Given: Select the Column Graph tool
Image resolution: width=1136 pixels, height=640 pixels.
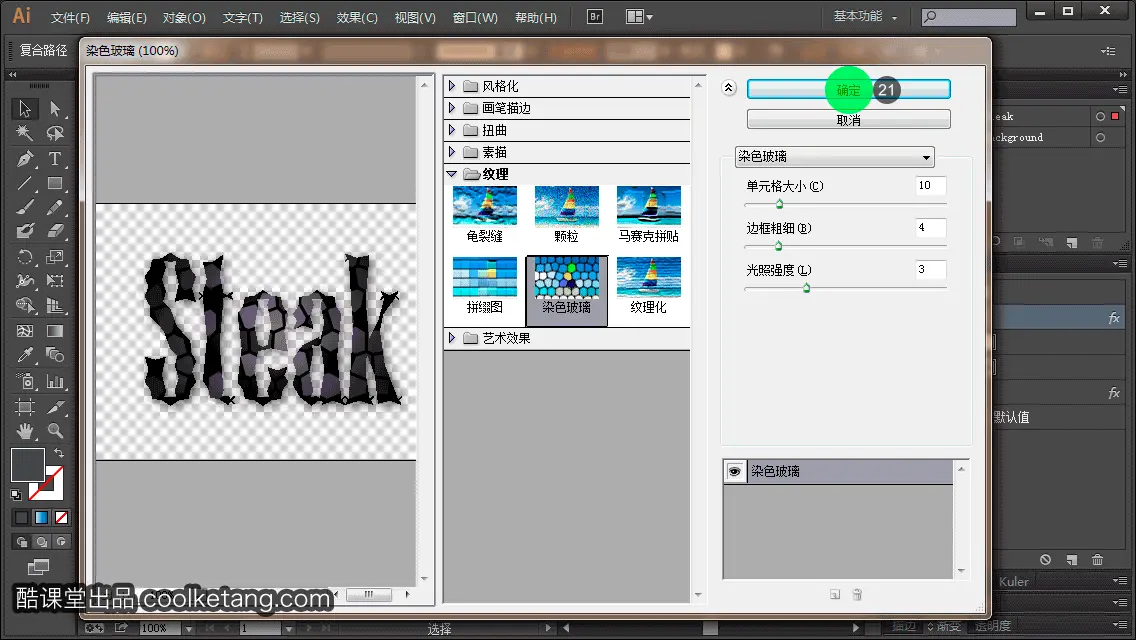Looking at the screenshot, I should click(55, 381).
